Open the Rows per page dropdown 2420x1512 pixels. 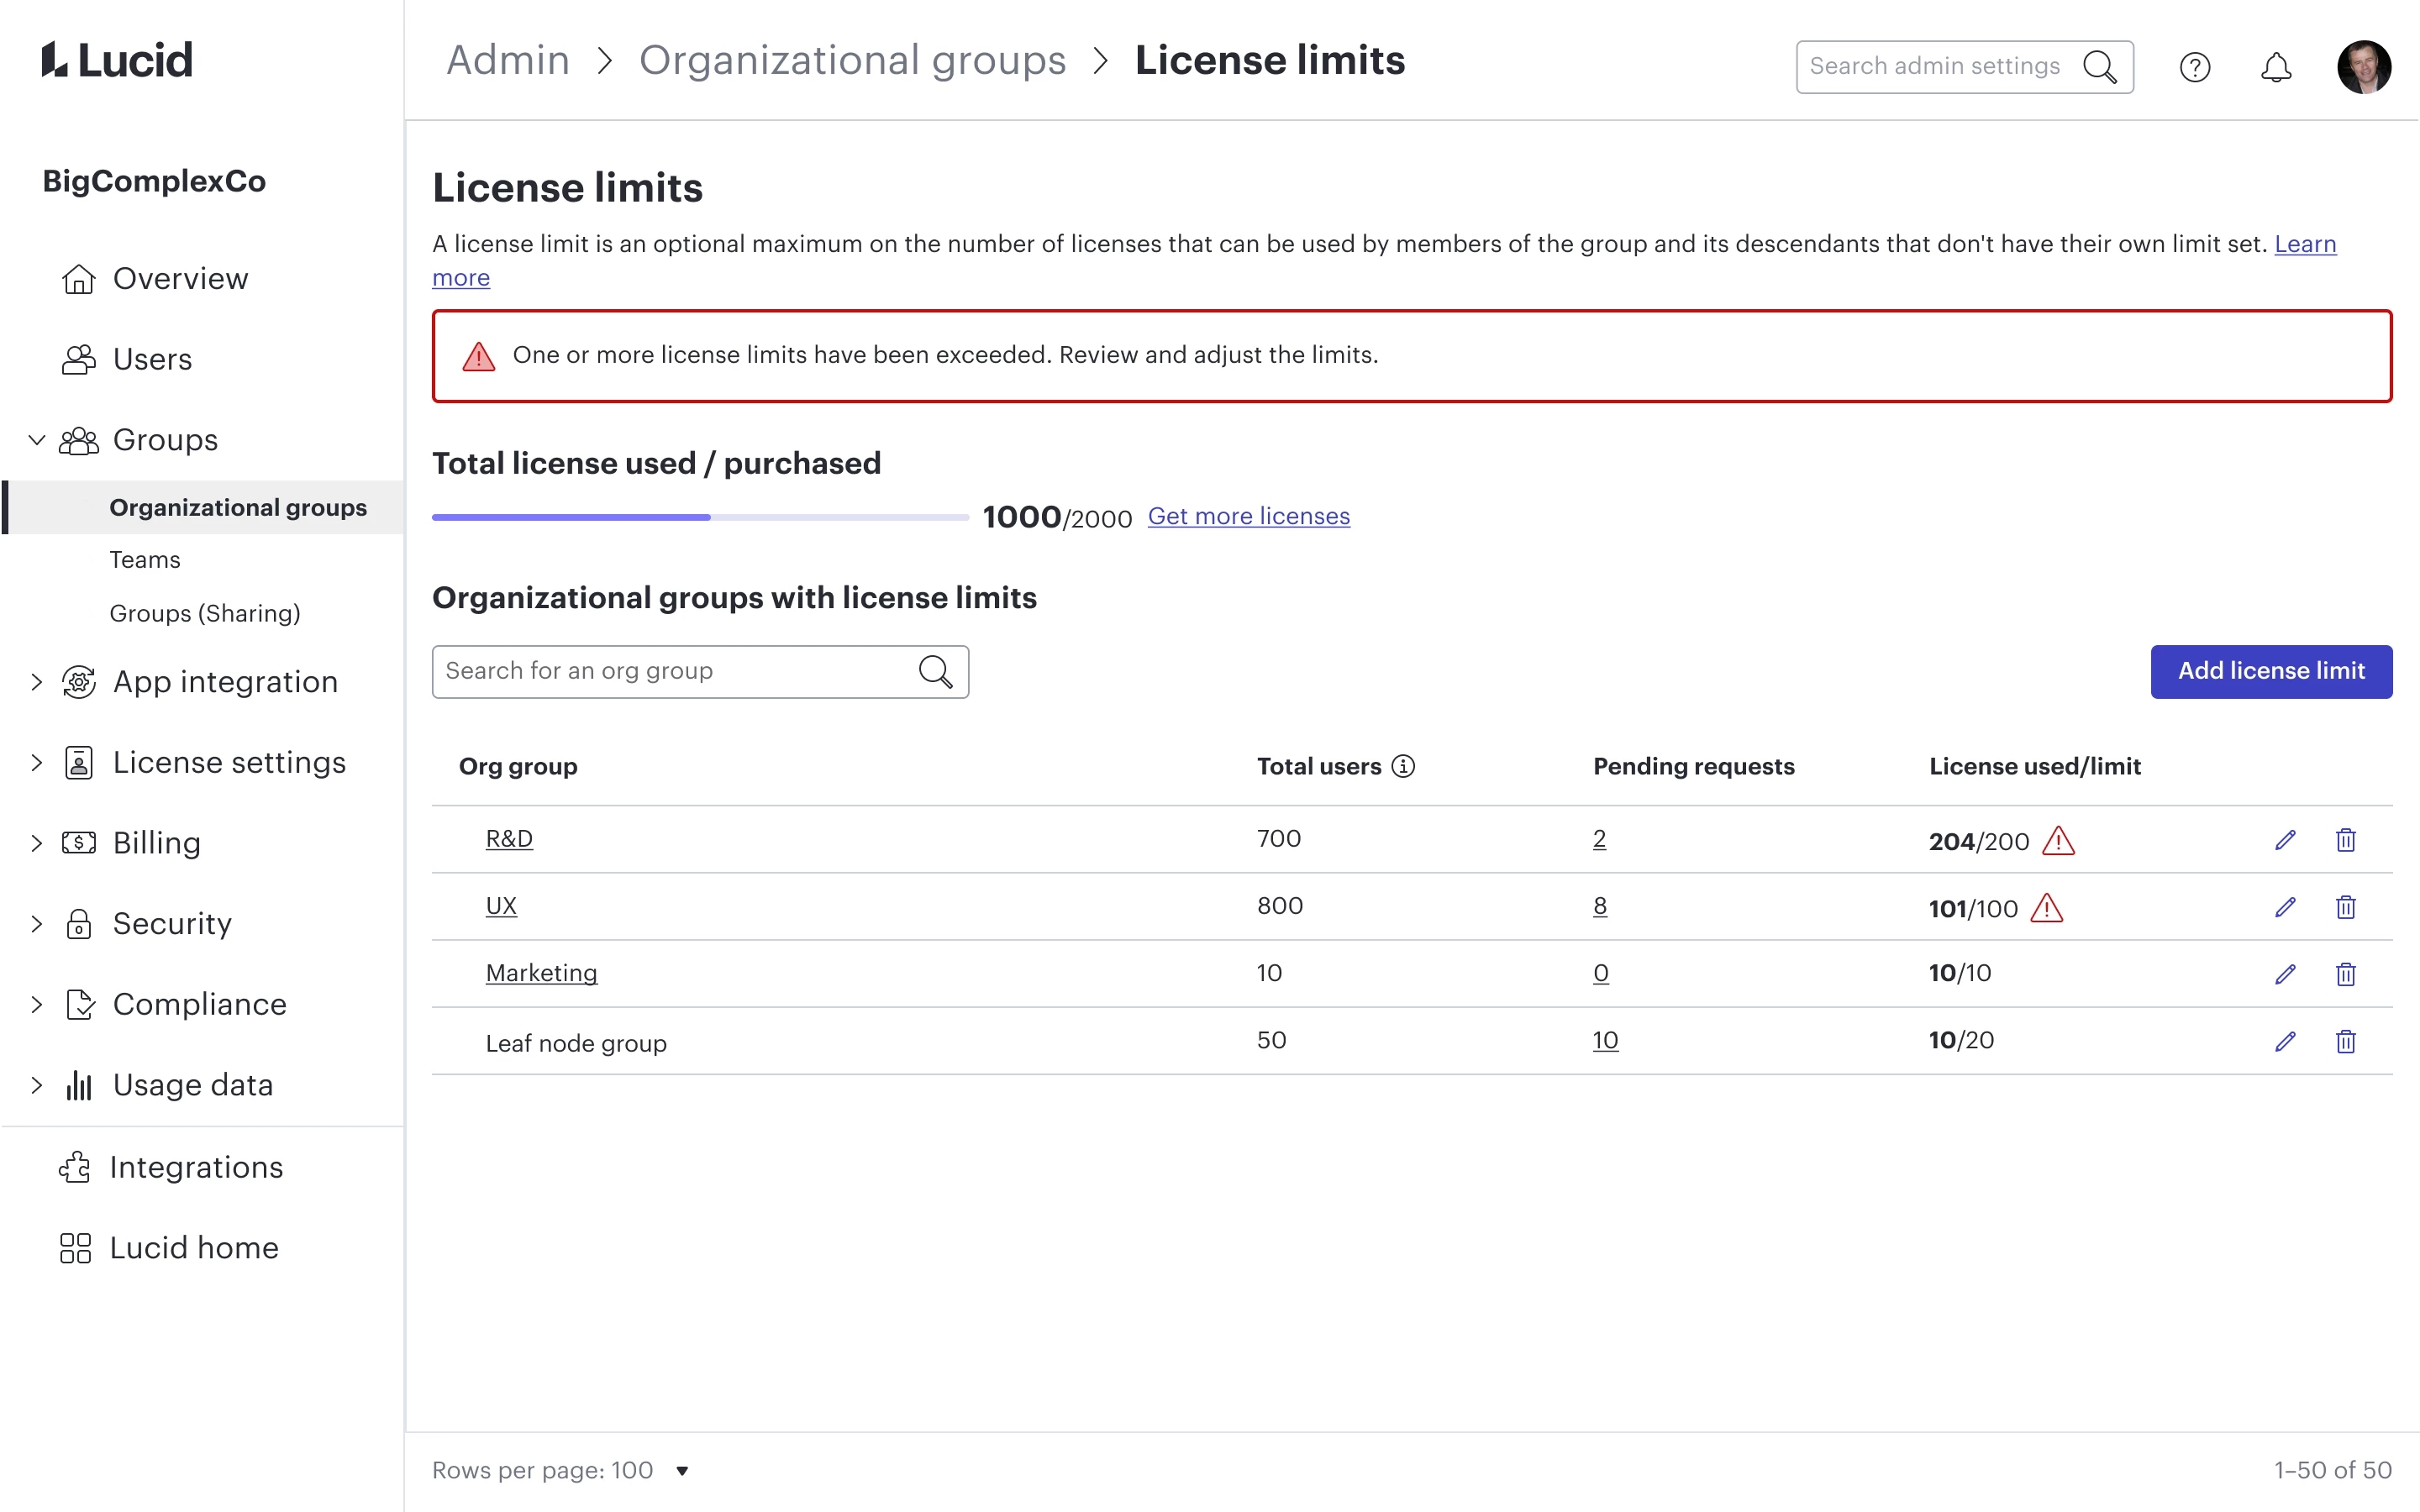[682, 1470]
